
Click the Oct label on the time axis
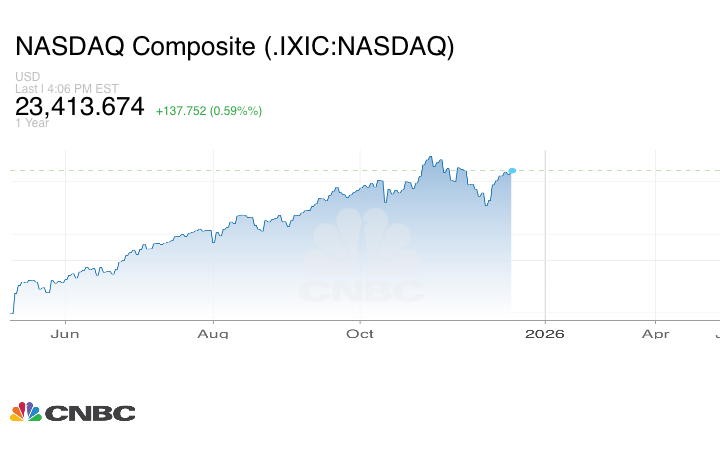click(360, 334)
